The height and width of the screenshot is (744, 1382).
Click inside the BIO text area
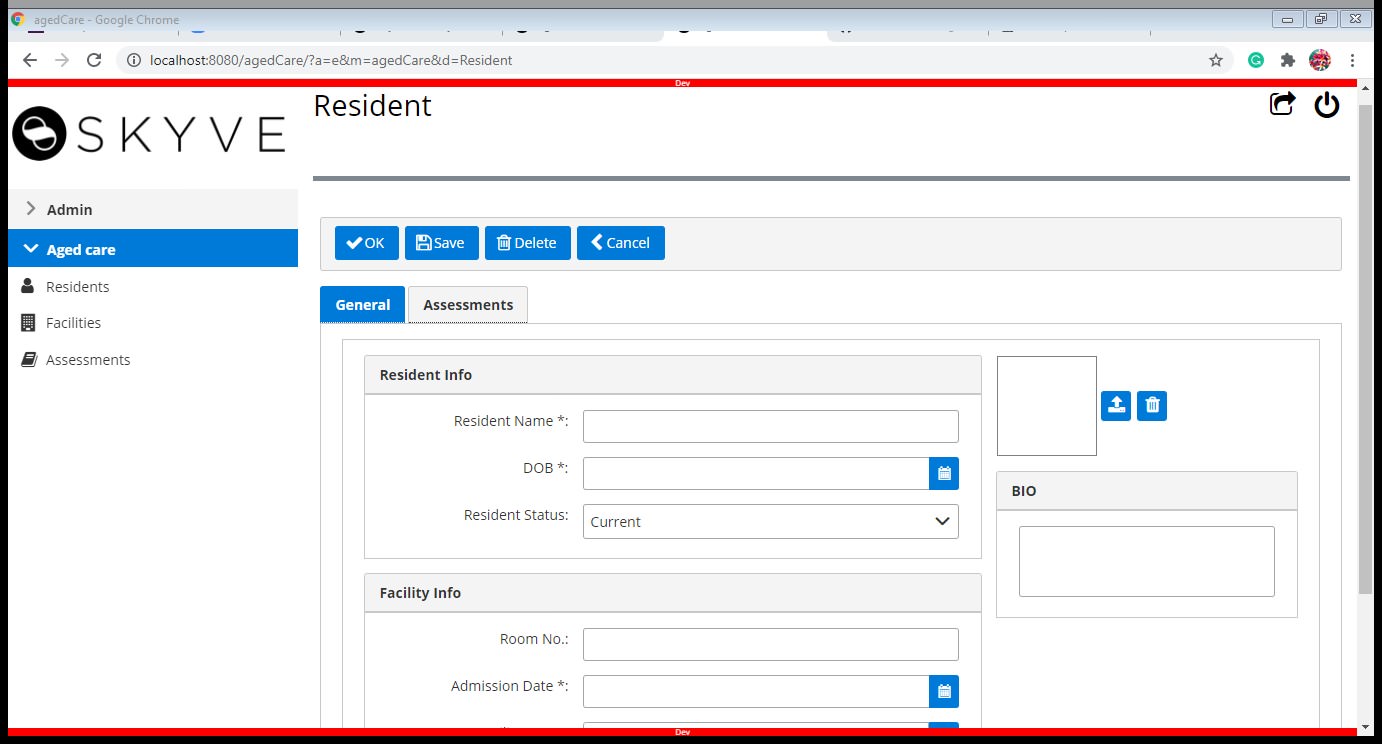click(x=1147, y=562)
